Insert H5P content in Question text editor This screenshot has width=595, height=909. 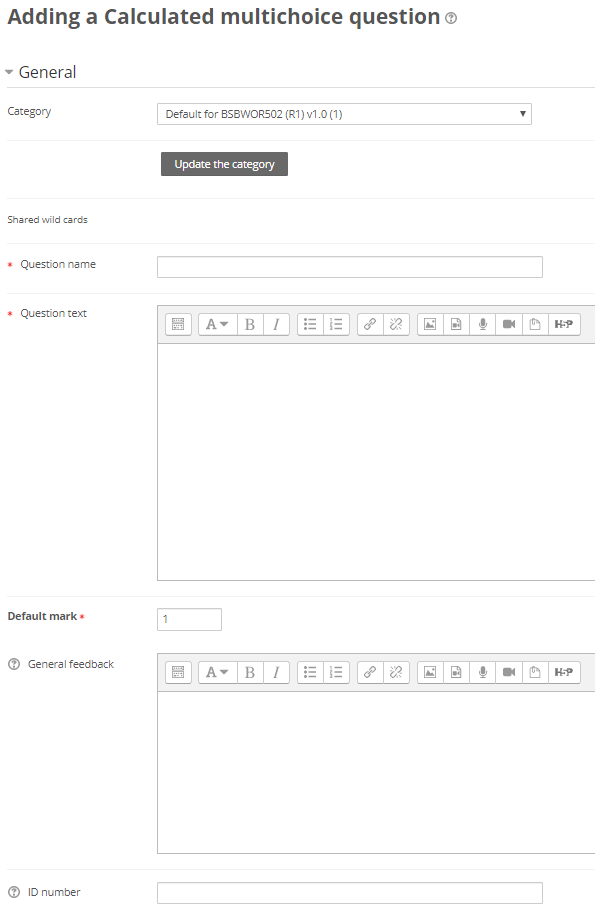tap(564, 324)
